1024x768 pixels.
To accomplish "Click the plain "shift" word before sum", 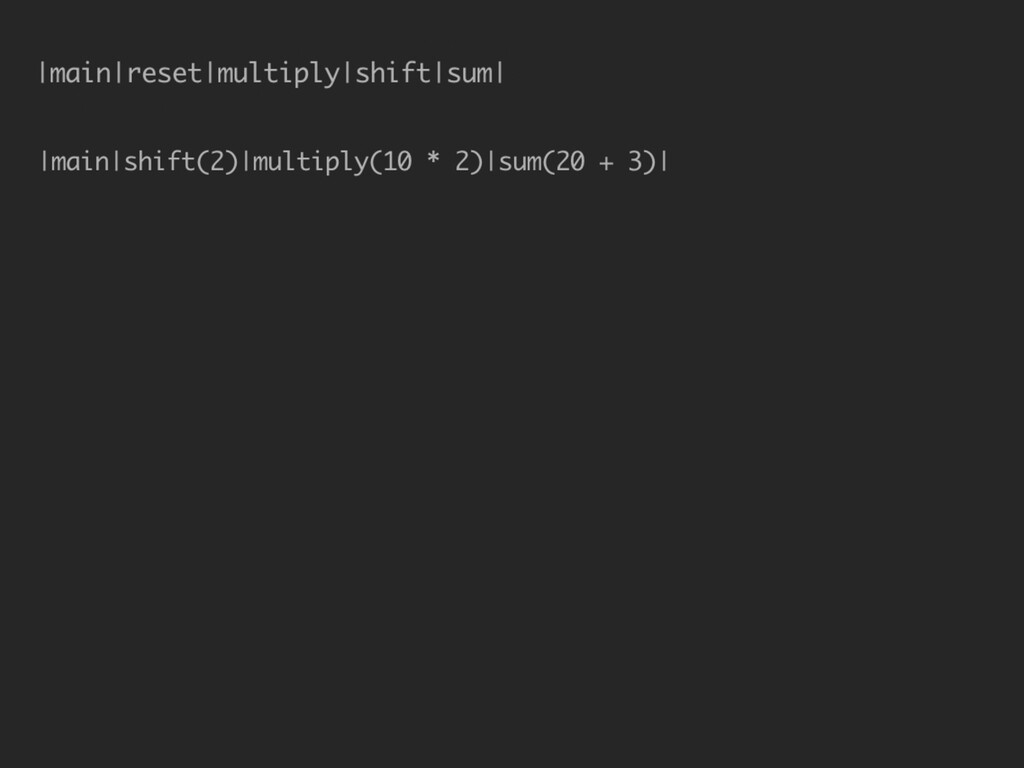I will coord(392,72).
